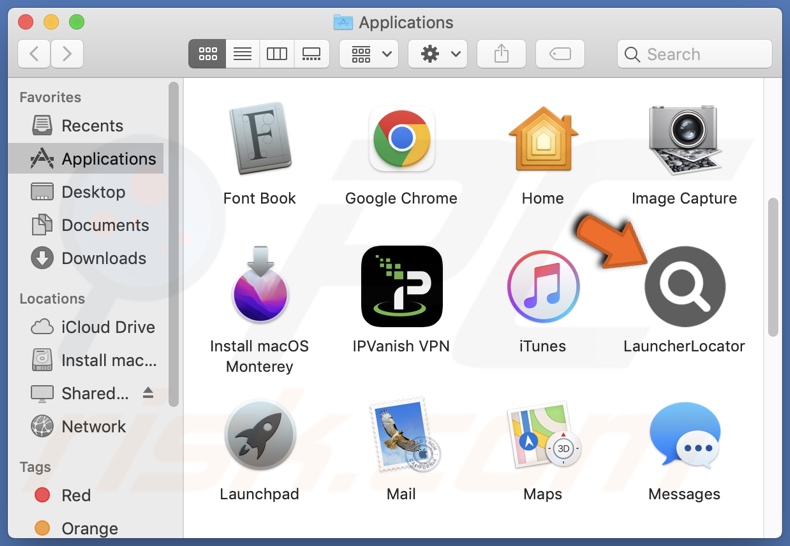Click the Edit Tags toolbar button

pos(560,53)
